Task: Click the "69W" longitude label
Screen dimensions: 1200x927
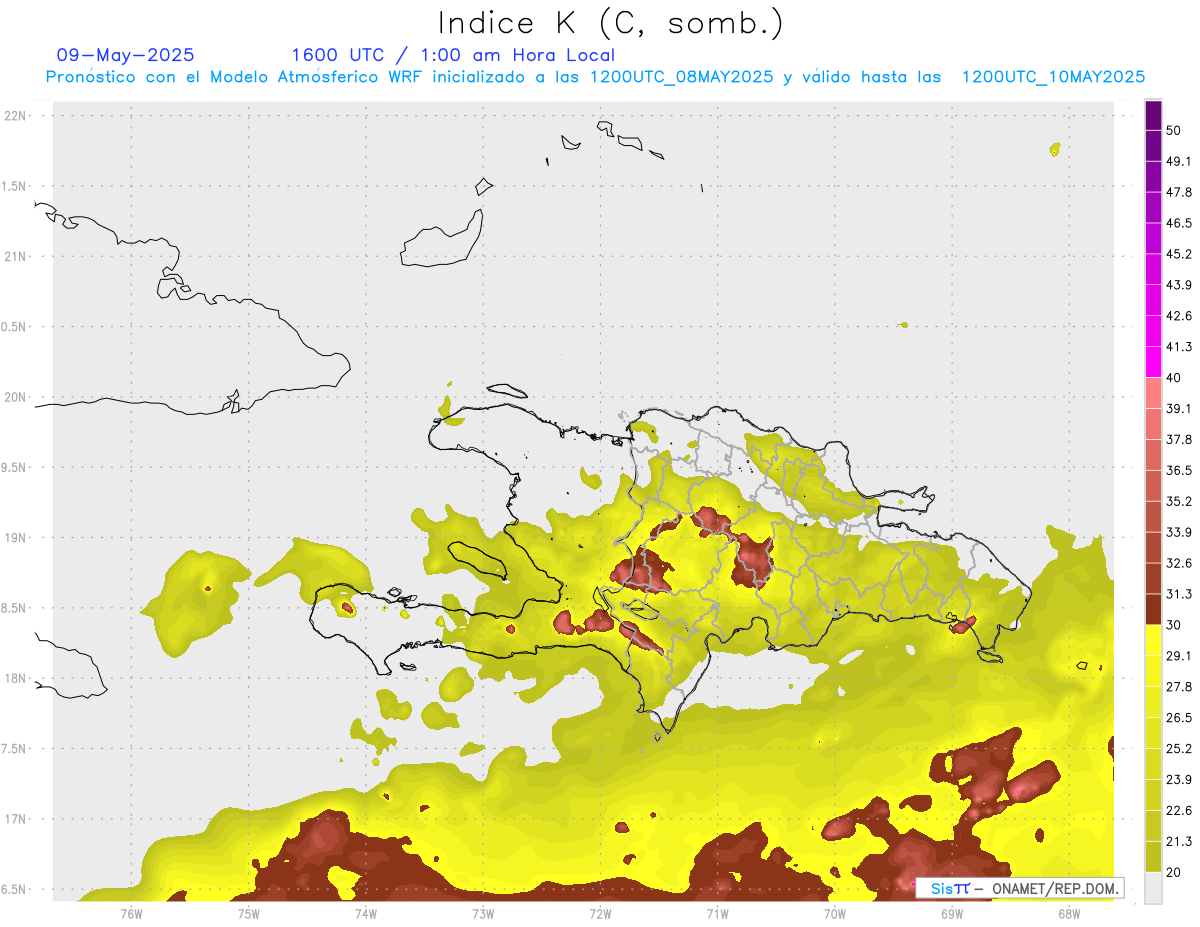Action: click(x=952, y=913)
